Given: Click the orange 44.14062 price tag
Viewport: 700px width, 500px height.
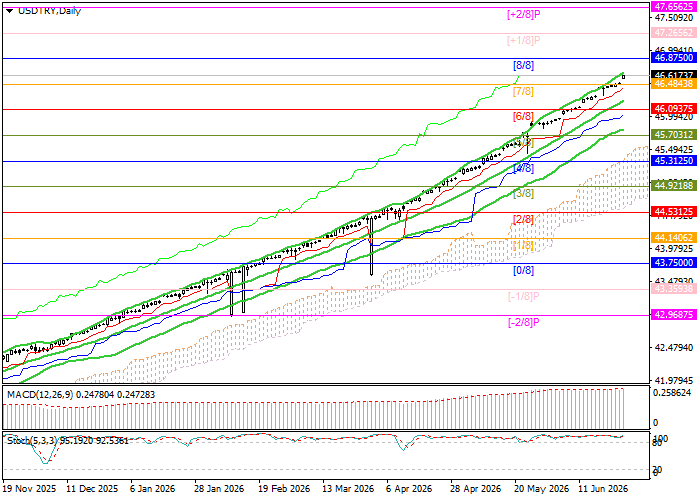Looking at the screenshot, I should [674, 238].
